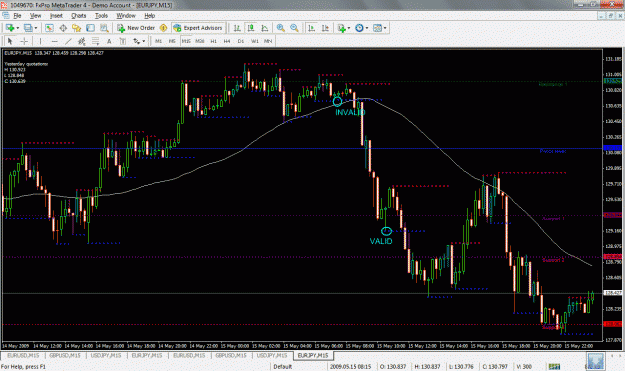625x371 pixels.
Task: Switch timeframe to M30
Action: [x=200, y=41]
